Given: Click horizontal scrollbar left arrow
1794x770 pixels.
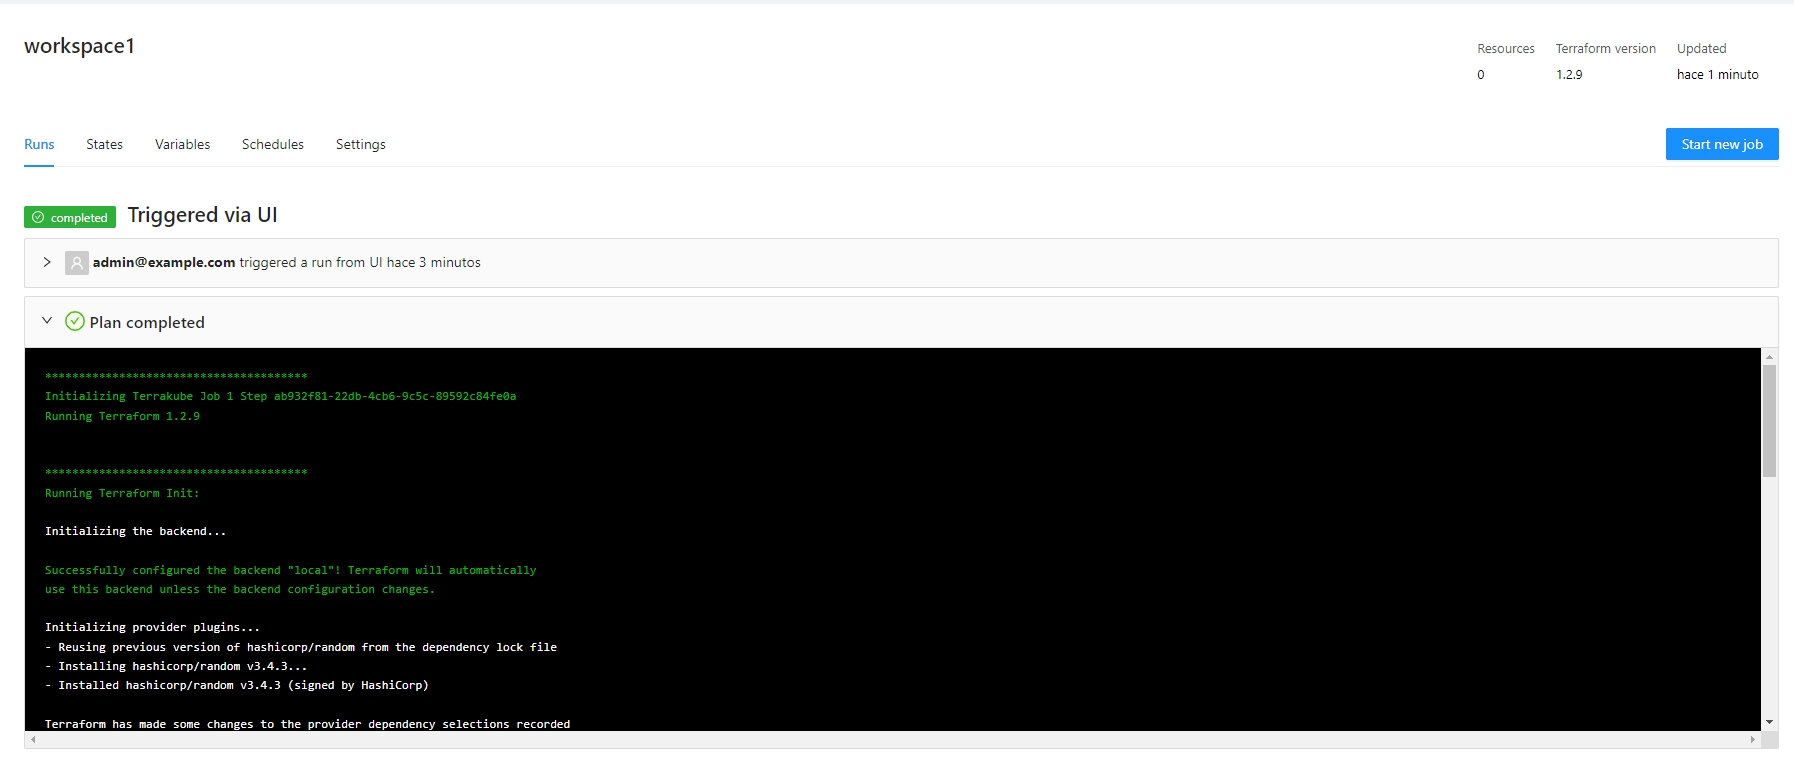Looking at the screenshot, I should [34, 740].
